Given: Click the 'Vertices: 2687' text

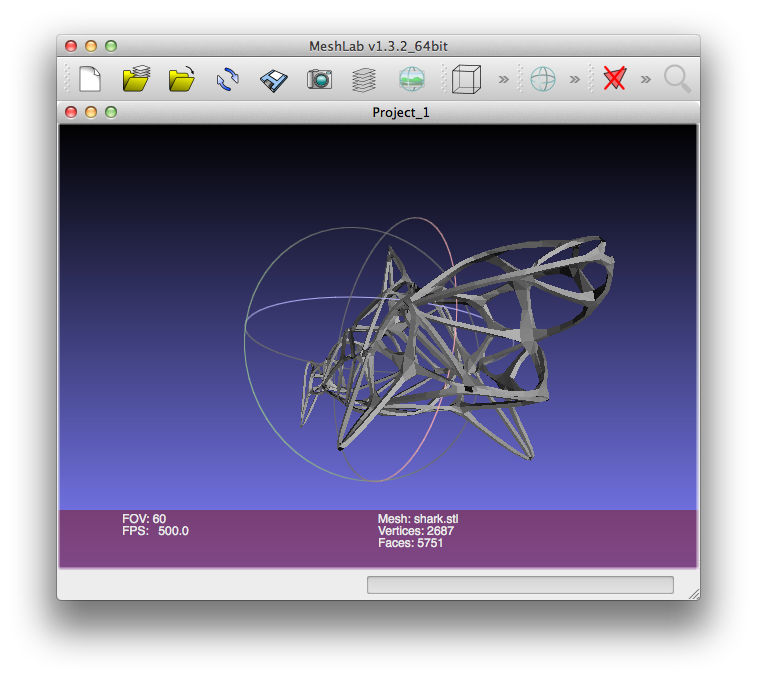Looking at the screenshot, I should 416,531.
